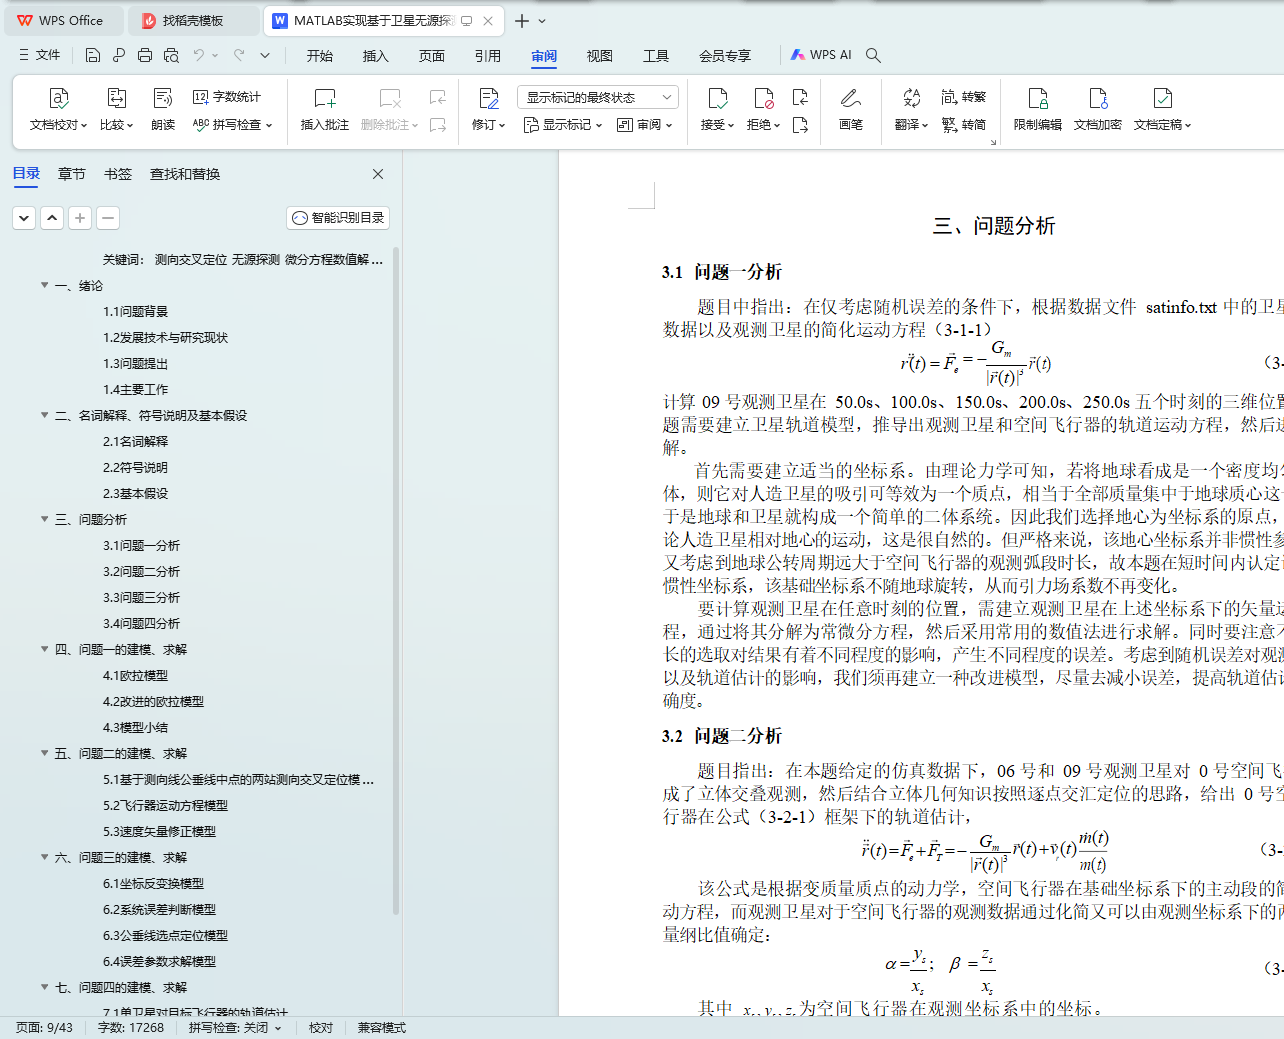1284x1039 pixels.
Task: Convert text with 转简
Action: pos(964,125)
